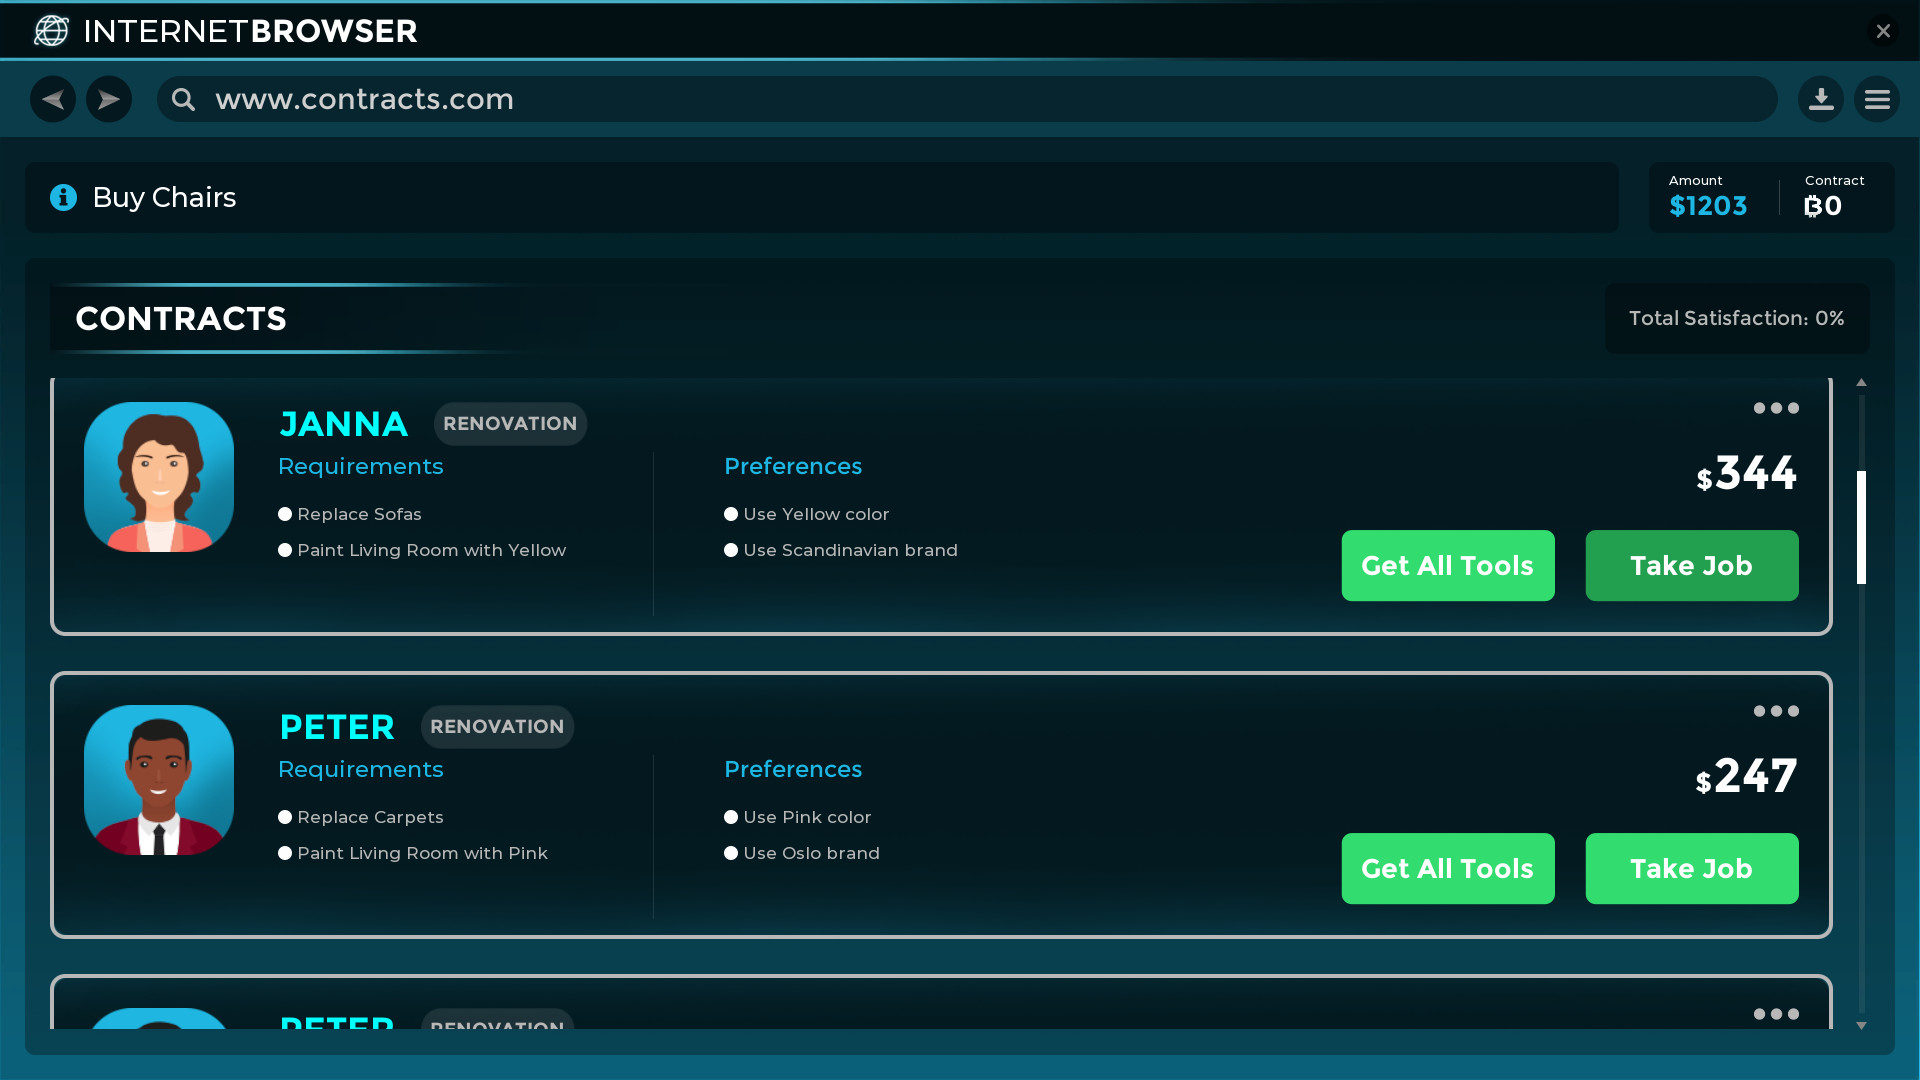Toggle the bullet next to Replace Sofas
The image size is (1920, 1080).
[x=285, y=513]
